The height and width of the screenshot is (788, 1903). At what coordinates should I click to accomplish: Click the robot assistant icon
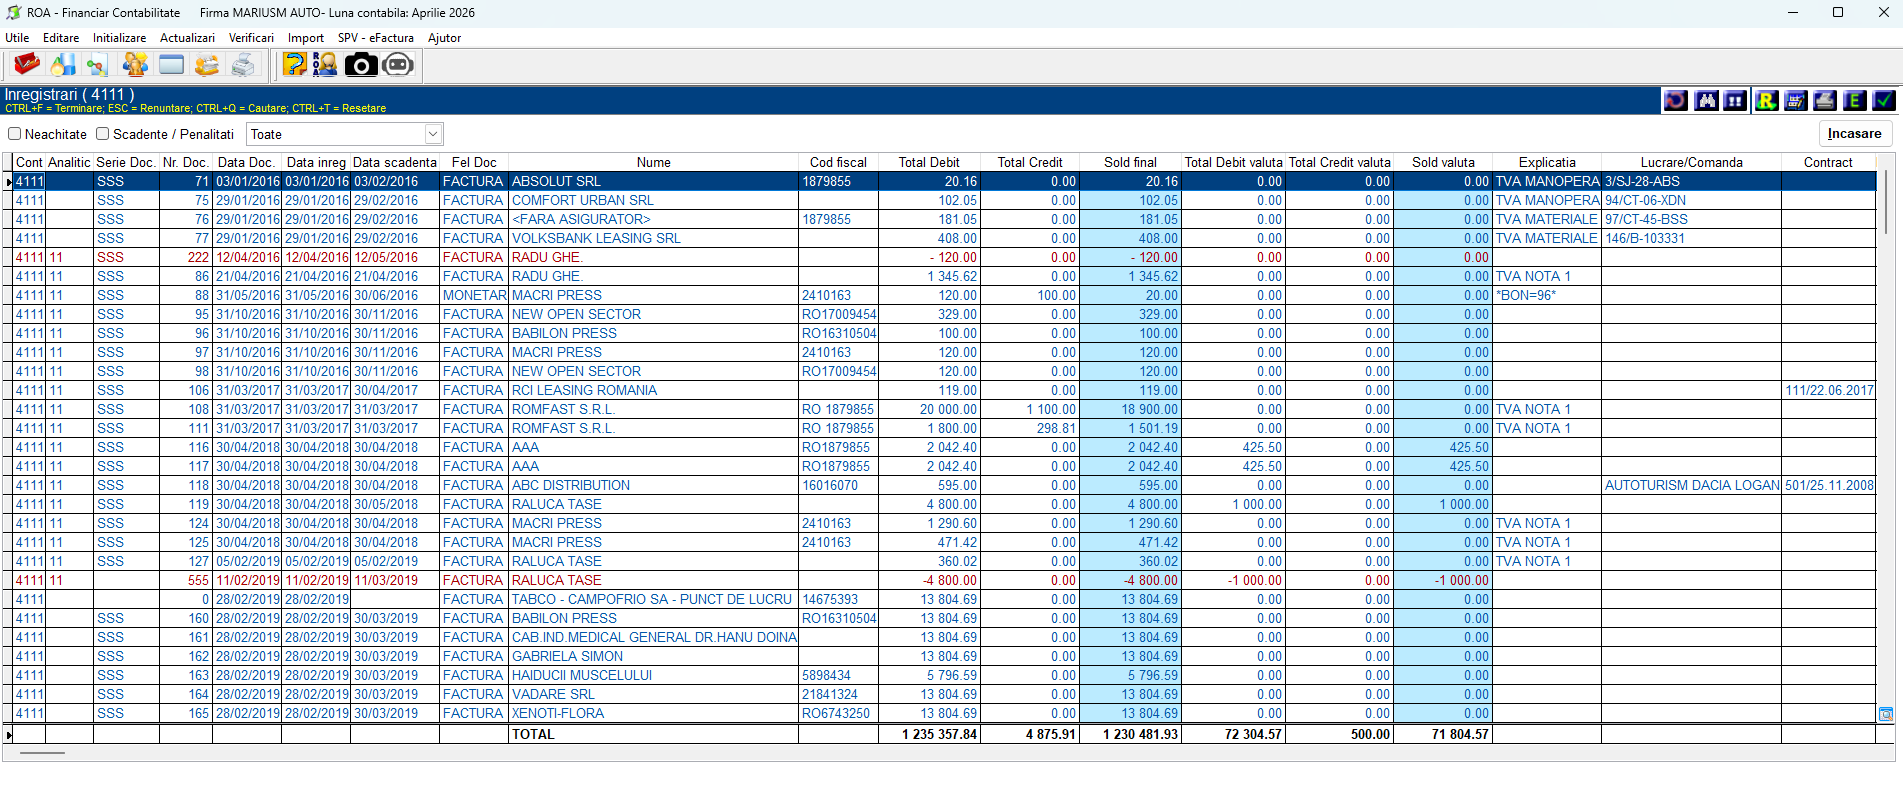pos(398,65)
